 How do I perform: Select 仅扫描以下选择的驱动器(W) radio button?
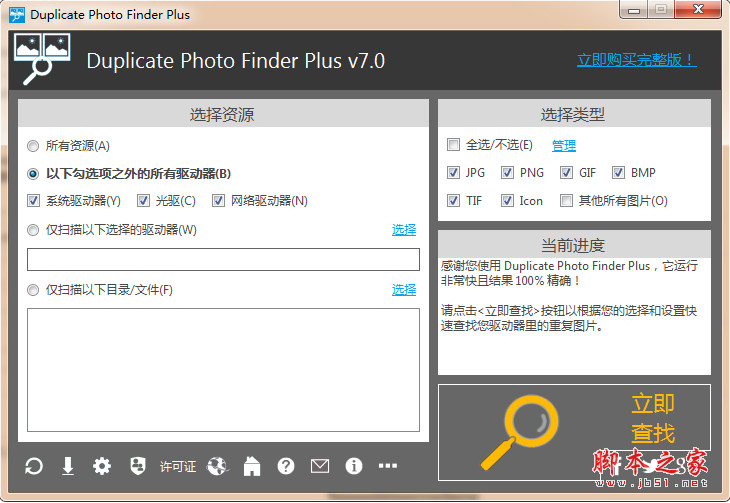tap(33, 230)
